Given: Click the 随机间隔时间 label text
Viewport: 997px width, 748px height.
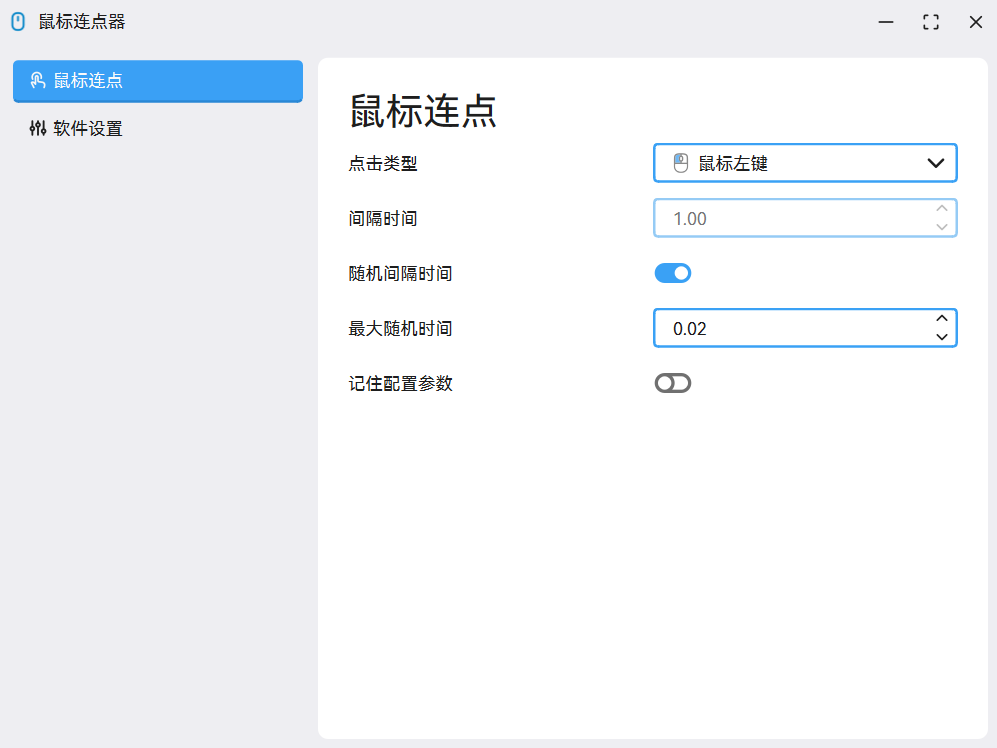Looking at the screenshot, I should coord(401,274).
